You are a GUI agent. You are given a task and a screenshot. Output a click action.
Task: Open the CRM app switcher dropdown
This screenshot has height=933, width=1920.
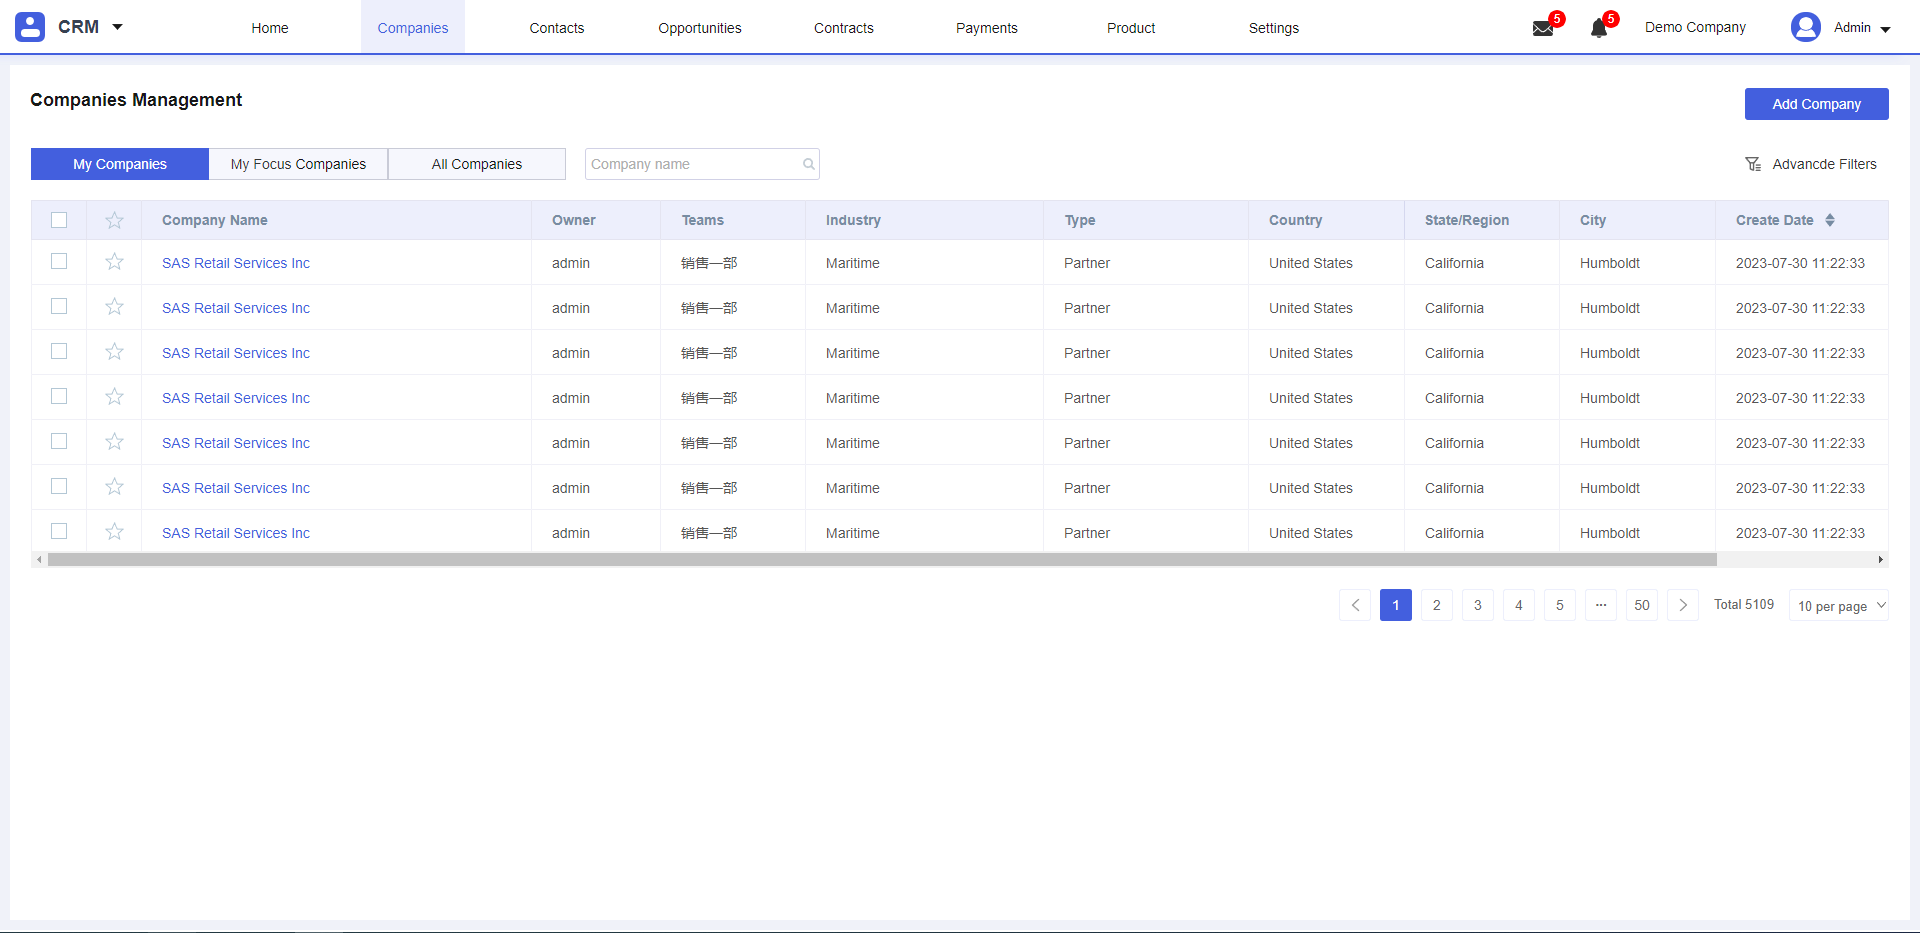coord(117,27)
